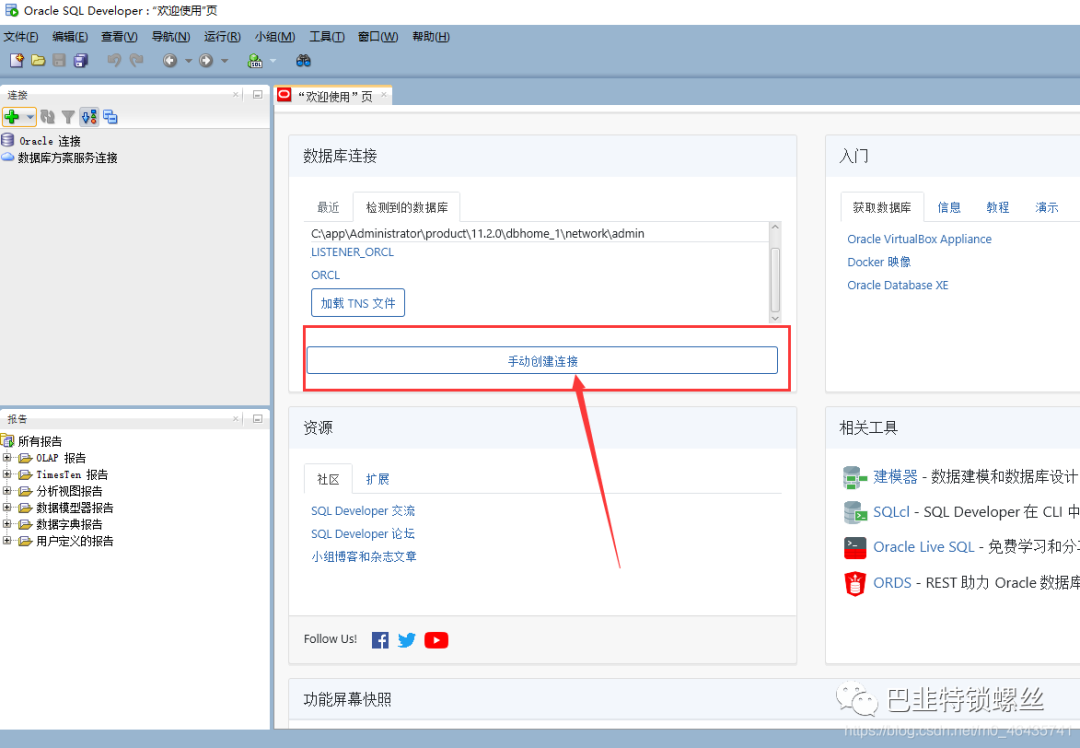The height and width of the screenshot is (748, 1080).
Task: Switch to the 扩展 tab
Action: pyautogui.click(x=377, y=479)
